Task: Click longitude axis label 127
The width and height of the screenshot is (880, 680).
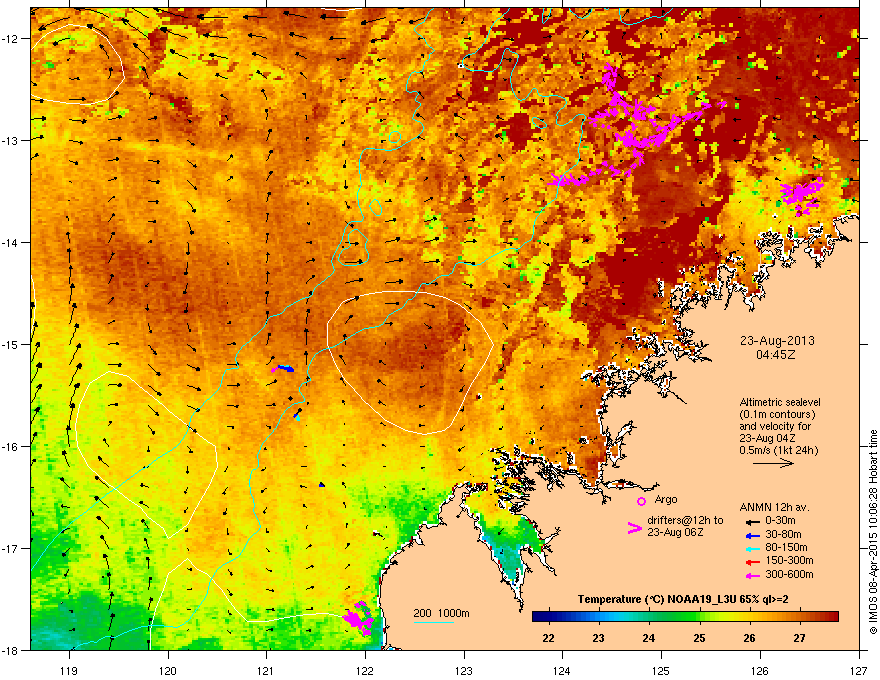Action: [x=859, y=670]
